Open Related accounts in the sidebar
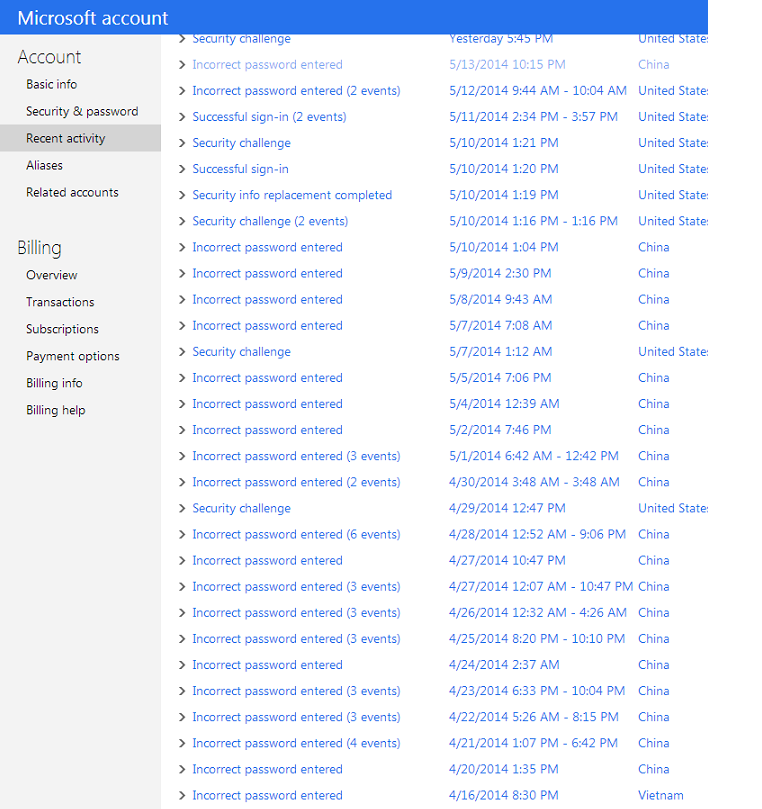 [x=72, y=192]
